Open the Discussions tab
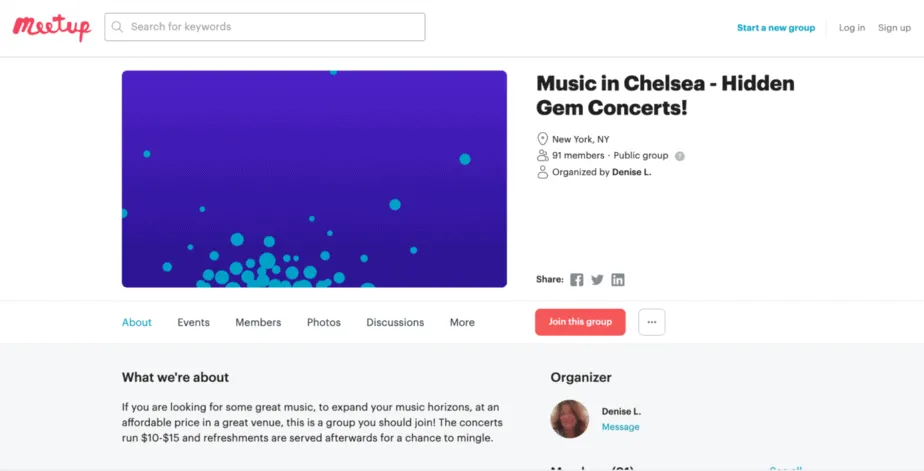924x471 pixels. 395,323
